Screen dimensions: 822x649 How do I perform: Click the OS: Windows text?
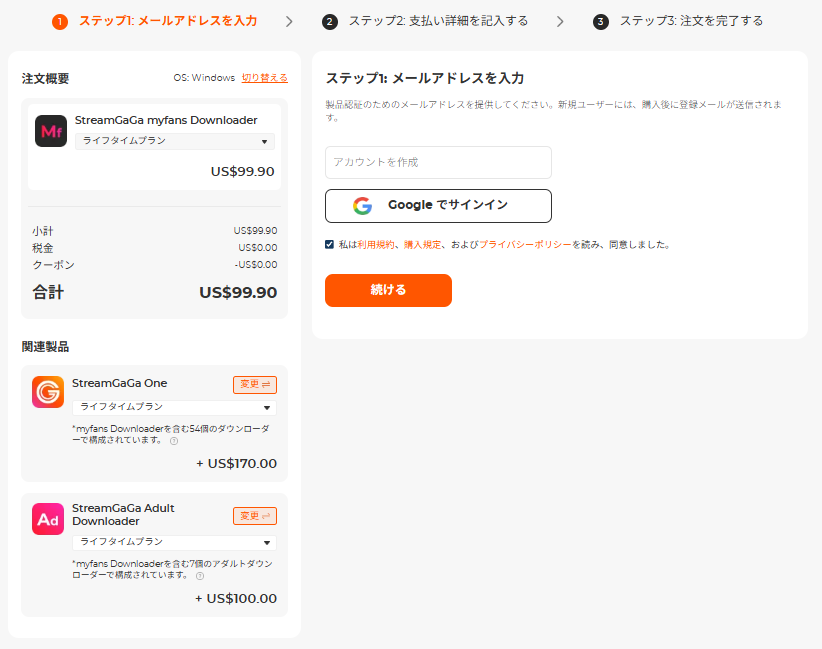tap(204, 78)
